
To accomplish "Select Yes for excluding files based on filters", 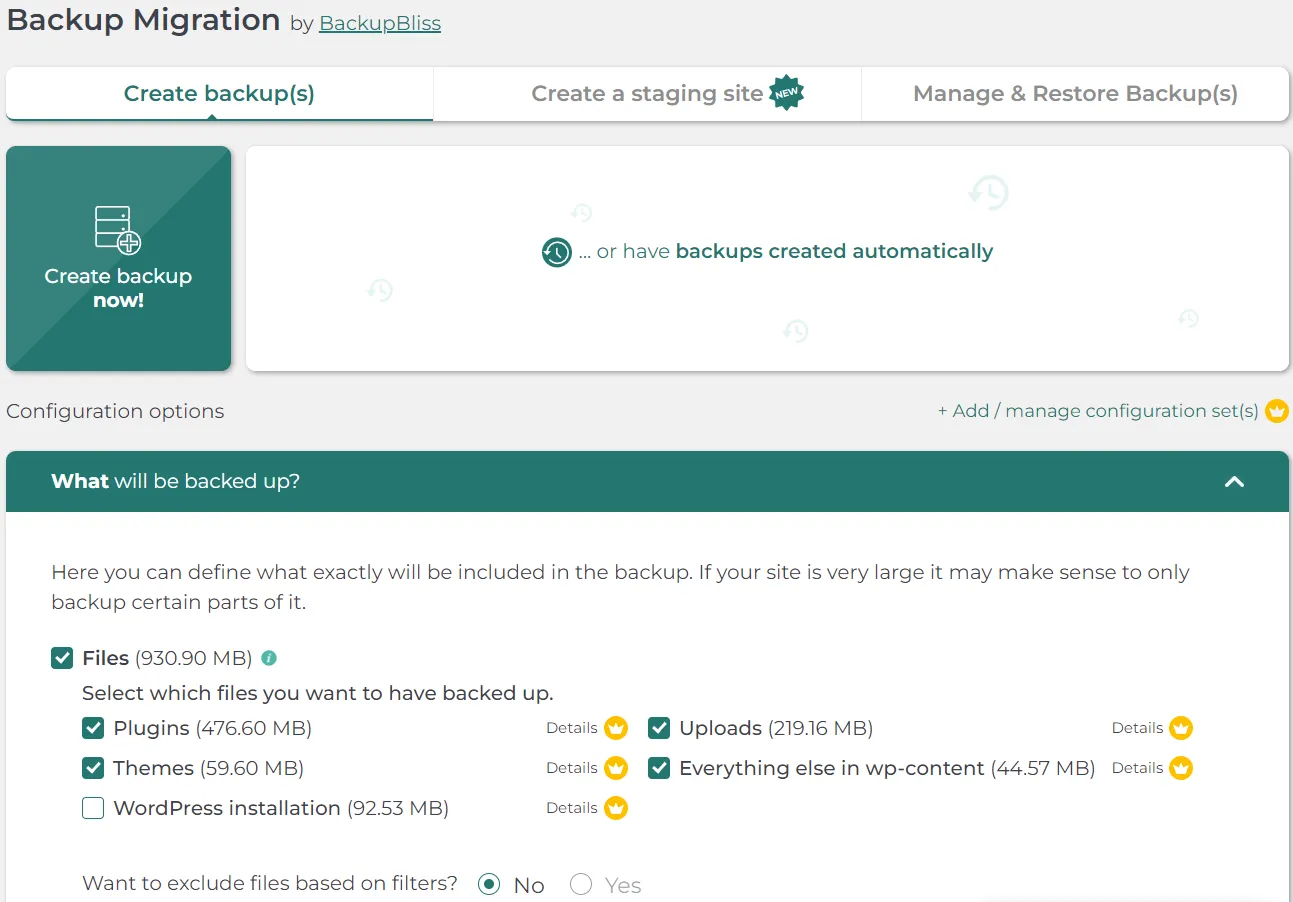I will tap(581, 884).
